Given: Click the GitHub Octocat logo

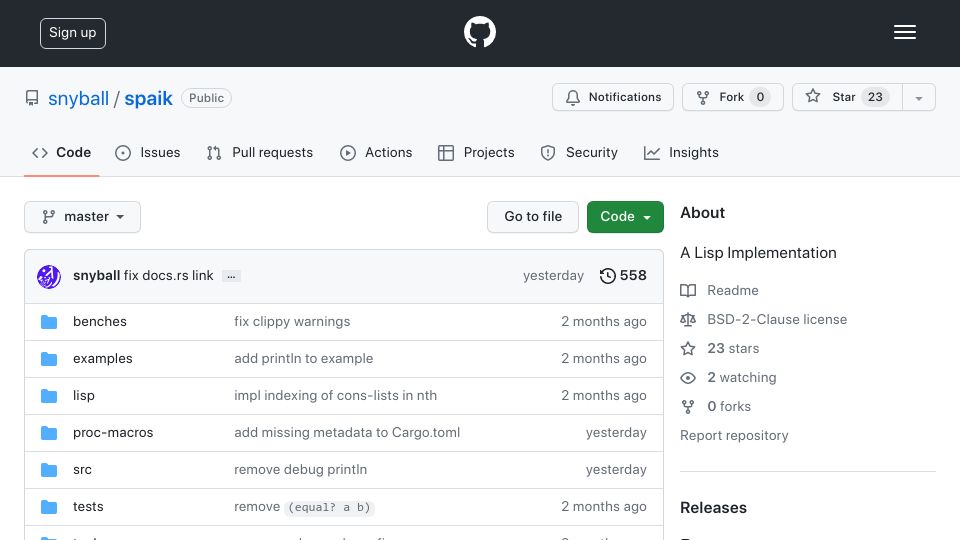Looking at the screenshot, I should (479, 32).
